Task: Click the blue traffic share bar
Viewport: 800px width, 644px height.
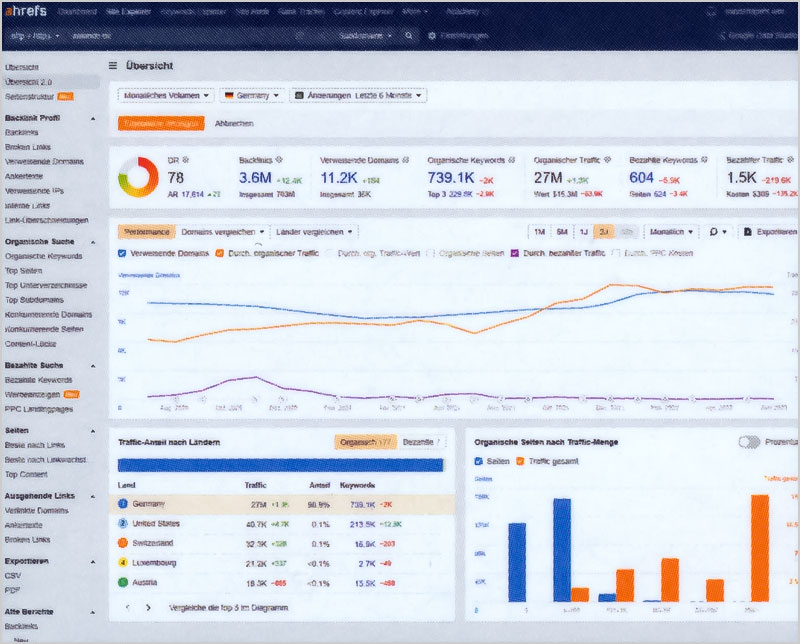Action: coord(280,465)
